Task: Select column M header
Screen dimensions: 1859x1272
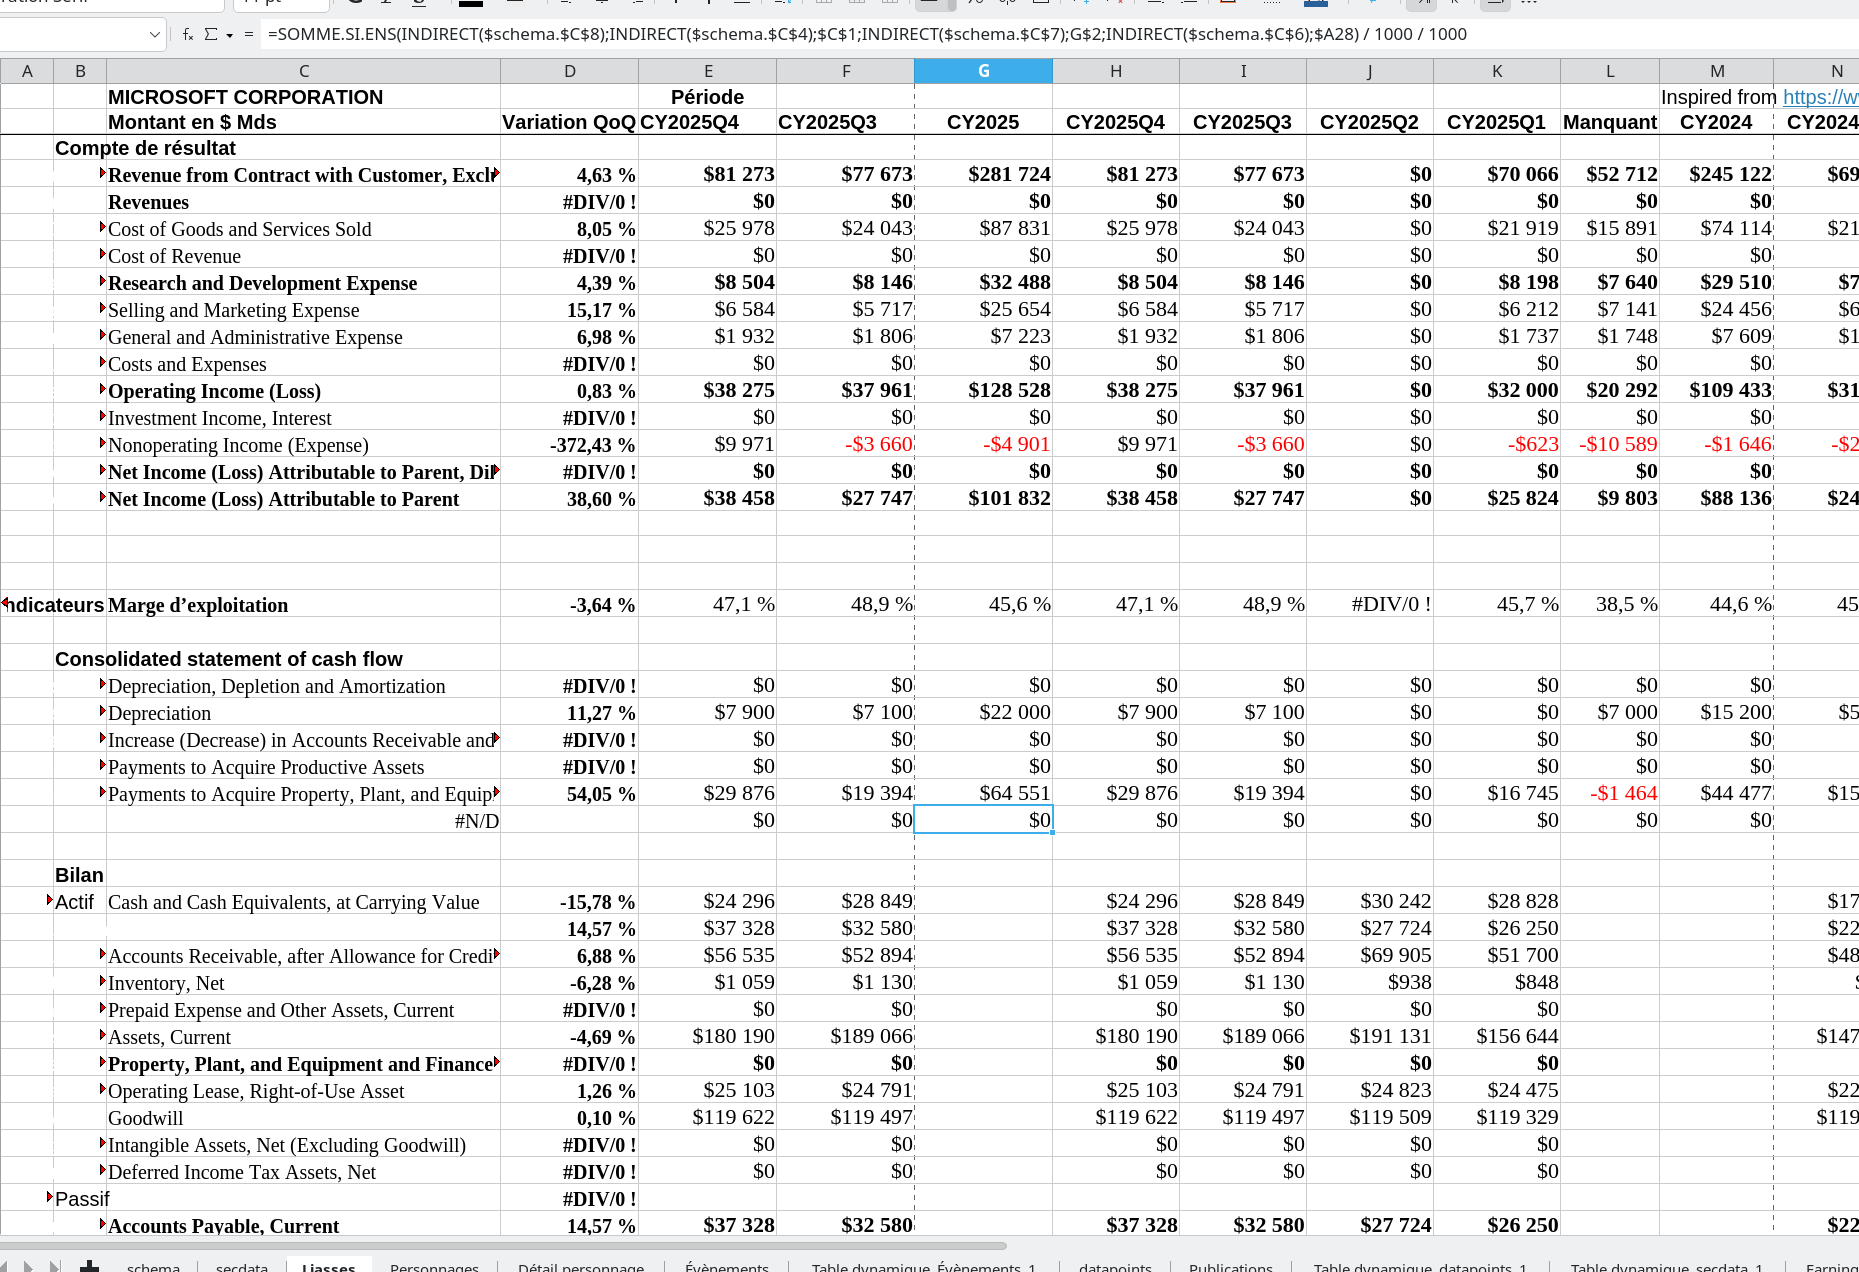Action: coord(1716,71)
